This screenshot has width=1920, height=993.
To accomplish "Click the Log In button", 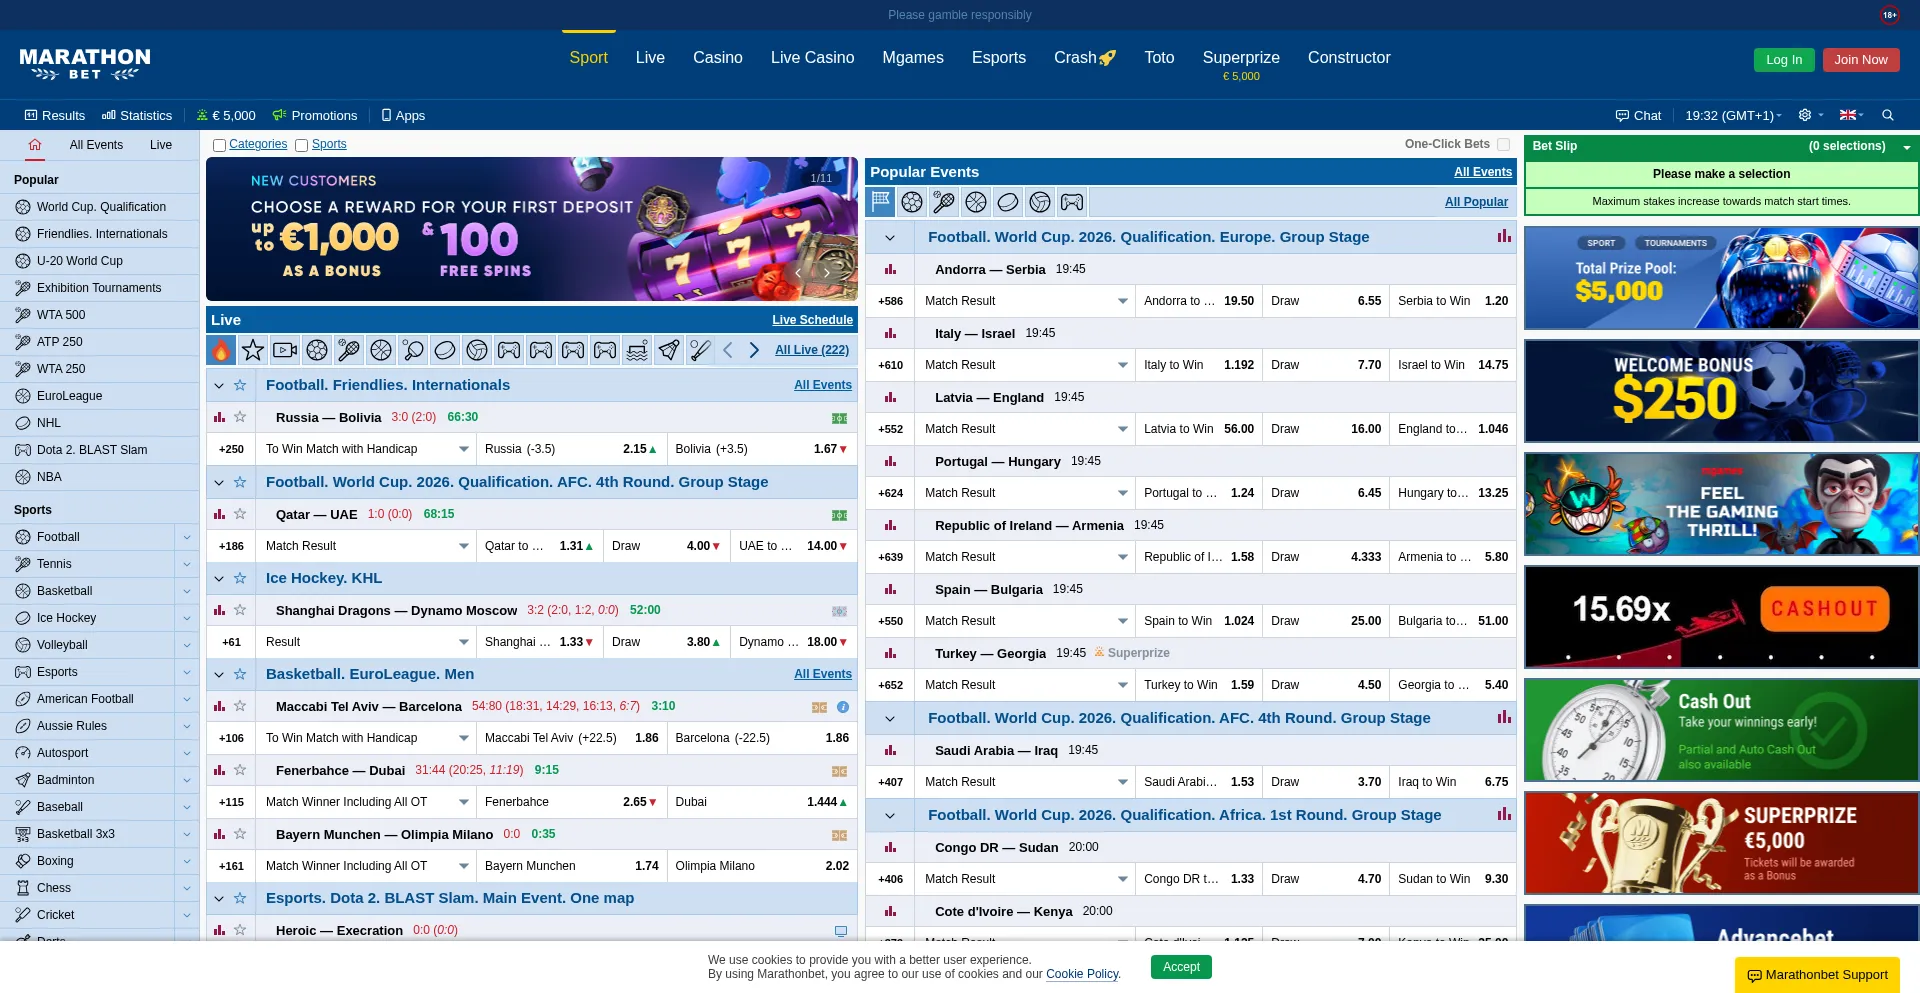I will (x=1783, y=60).
